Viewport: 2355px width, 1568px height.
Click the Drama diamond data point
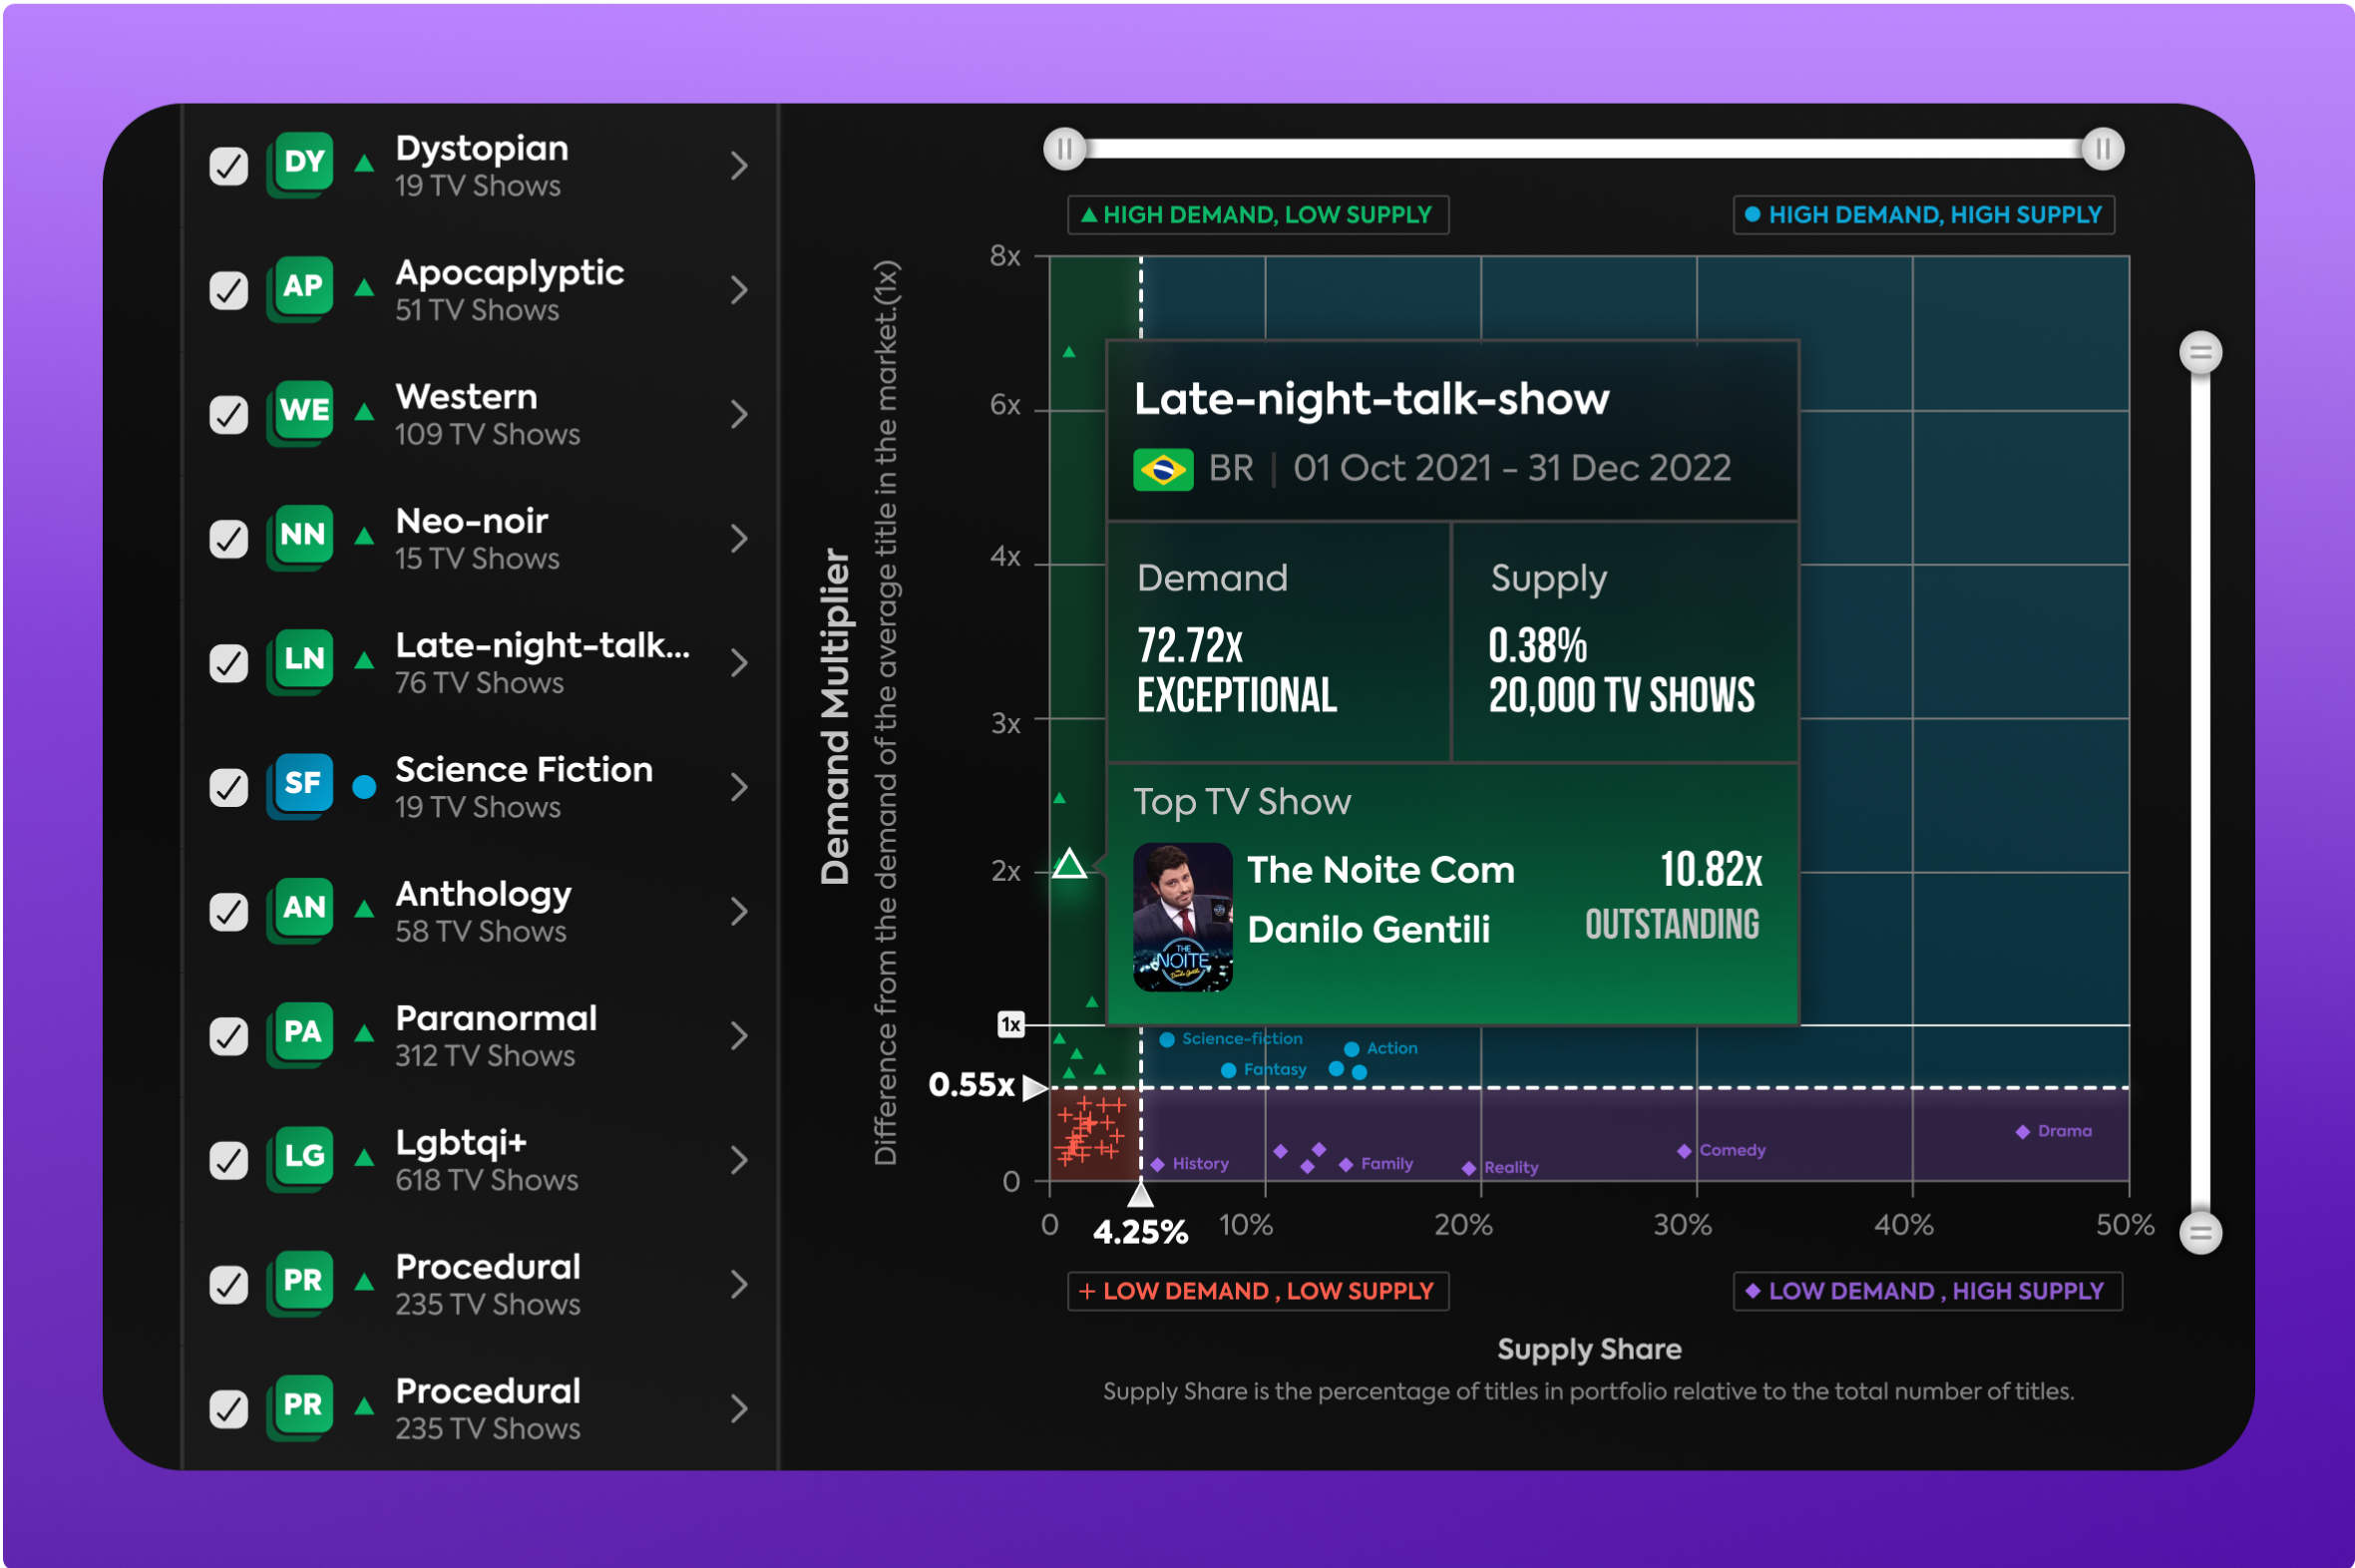(2022, 1132)
